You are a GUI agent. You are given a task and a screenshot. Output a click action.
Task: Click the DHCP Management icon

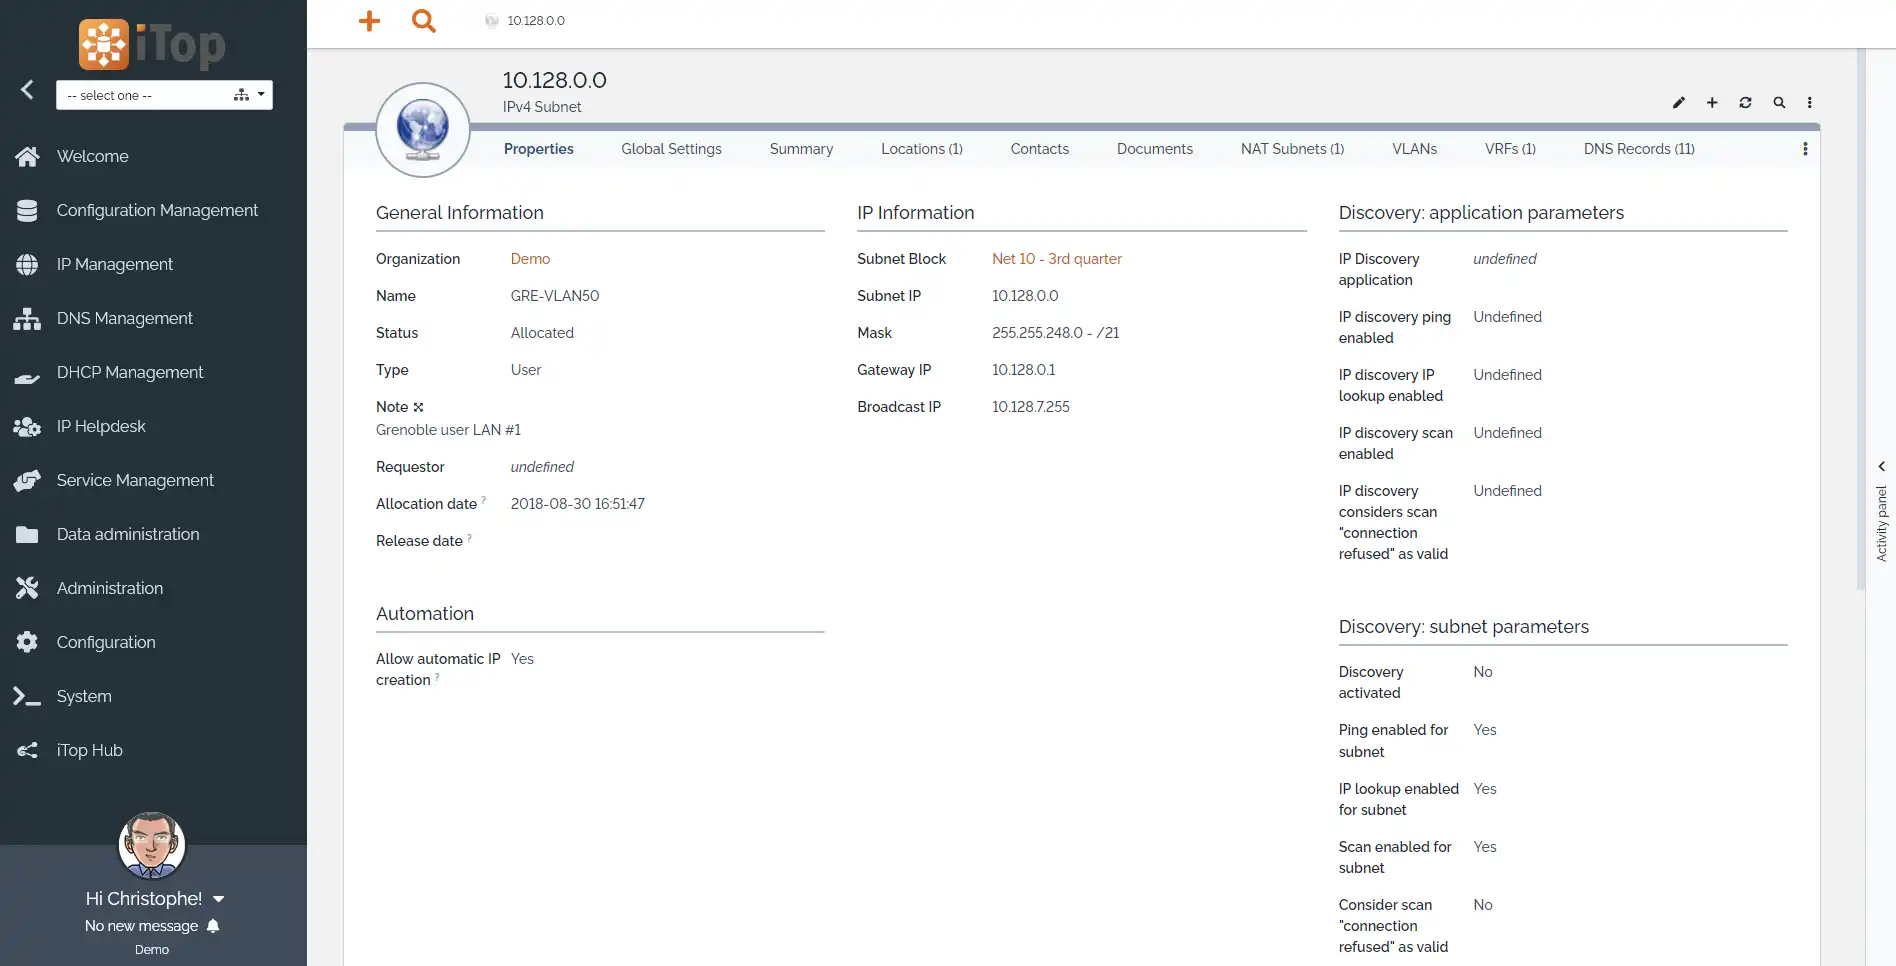pyautogui.click(x=27, y=377)
